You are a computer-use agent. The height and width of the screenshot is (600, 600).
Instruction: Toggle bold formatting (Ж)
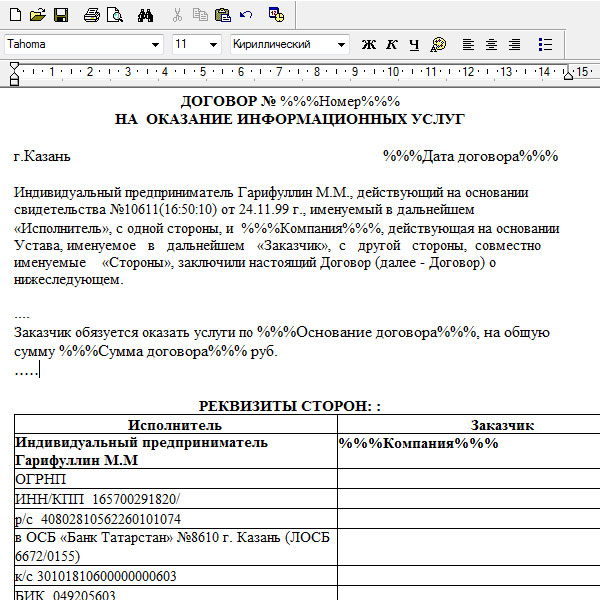[x=368, y=44]
